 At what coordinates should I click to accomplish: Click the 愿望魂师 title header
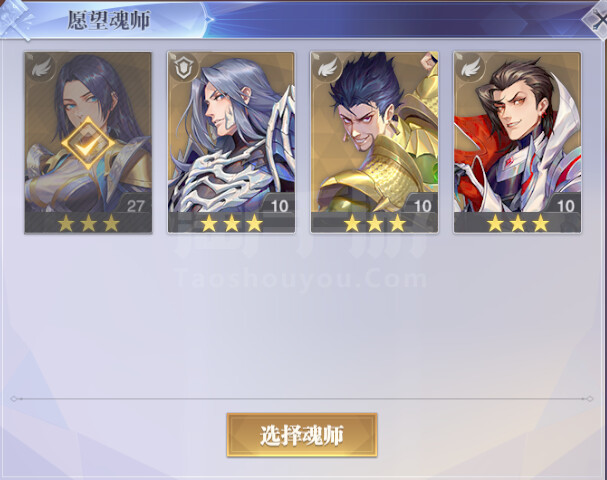(109, 20)
